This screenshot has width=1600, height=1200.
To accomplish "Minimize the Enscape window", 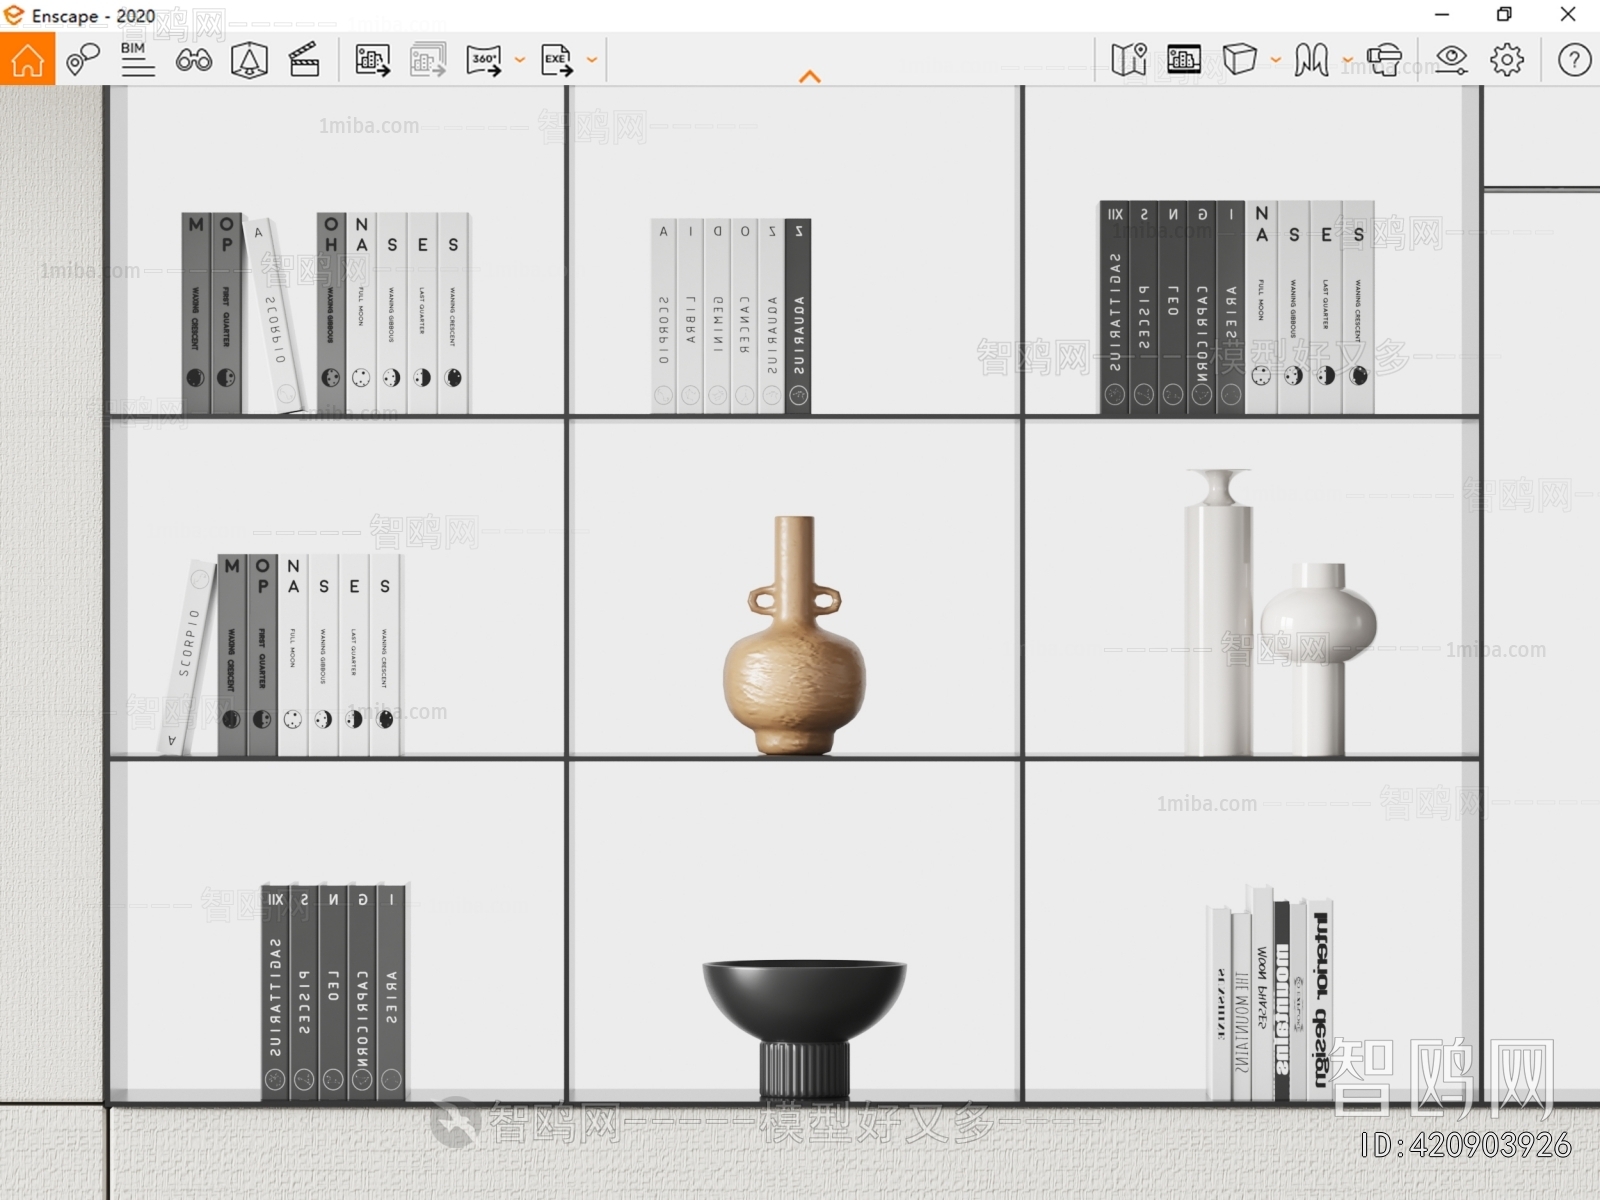I will pyautogui.click(x=1442, y=14).
